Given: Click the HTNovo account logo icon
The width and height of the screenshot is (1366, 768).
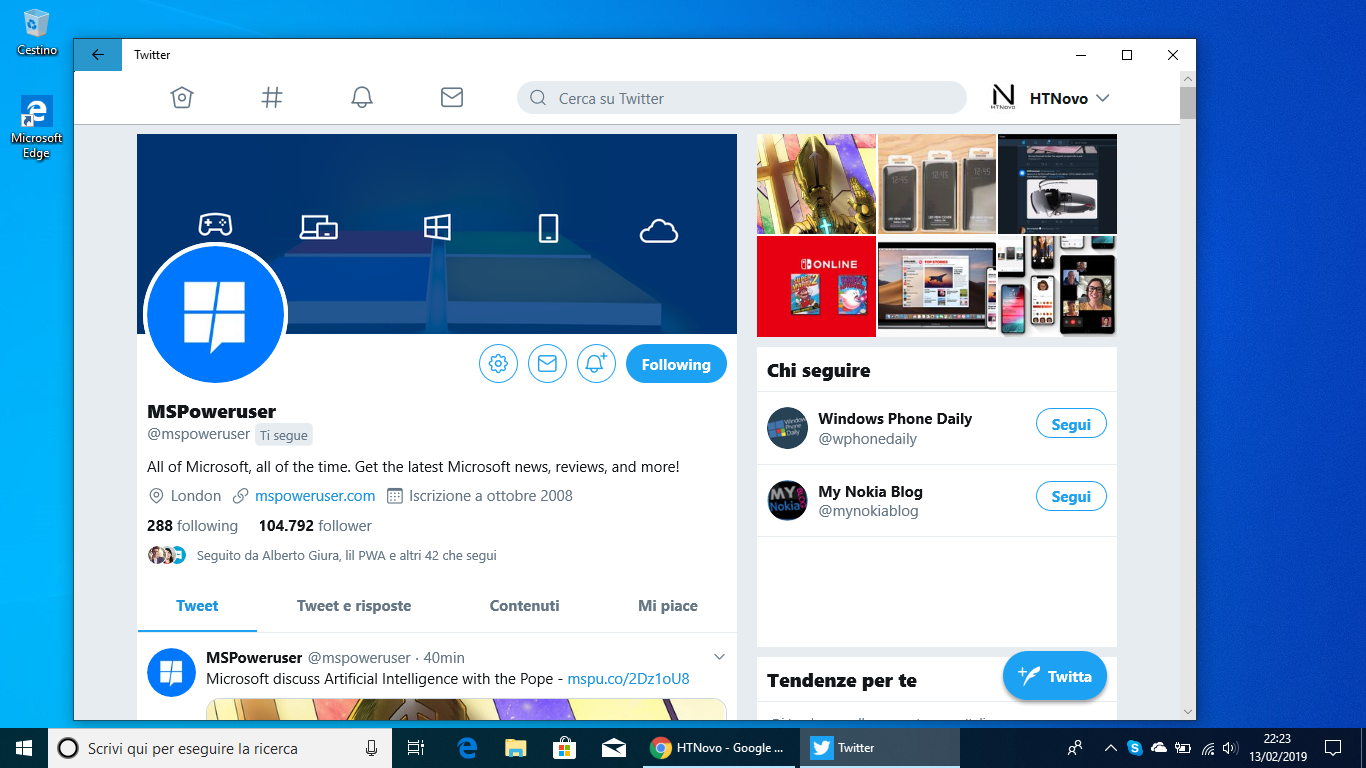Looking at the screenshot, I should 1003,97.
